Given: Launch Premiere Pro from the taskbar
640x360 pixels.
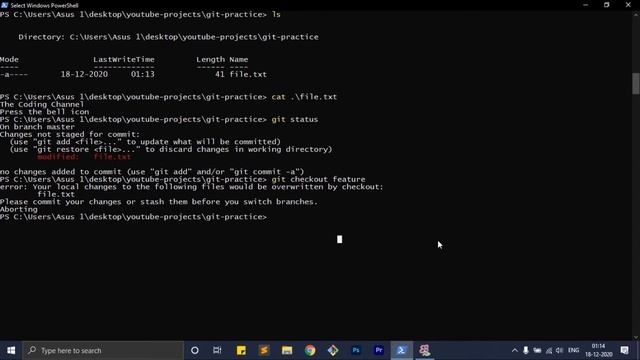Looking at the screenshot, I should (x=379, y=350).
